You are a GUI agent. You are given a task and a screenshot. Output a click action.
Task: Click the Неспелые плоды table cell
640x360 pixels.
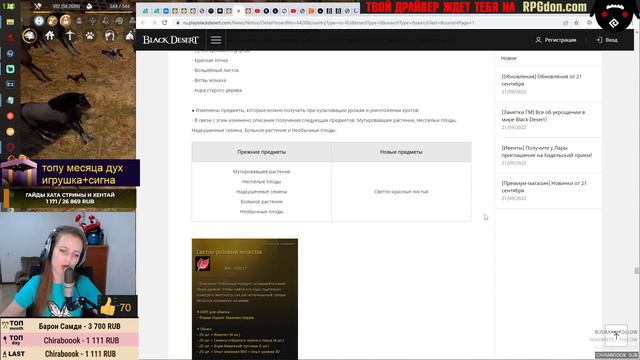point(261,182)
